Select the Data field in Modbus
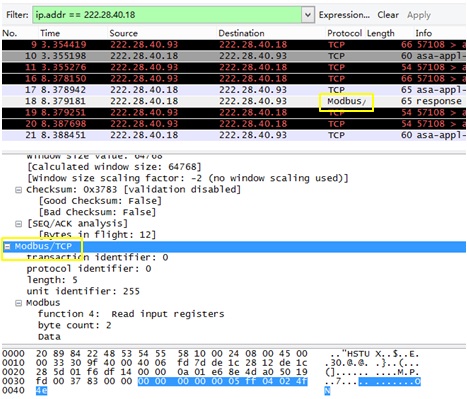 [49, 337]
